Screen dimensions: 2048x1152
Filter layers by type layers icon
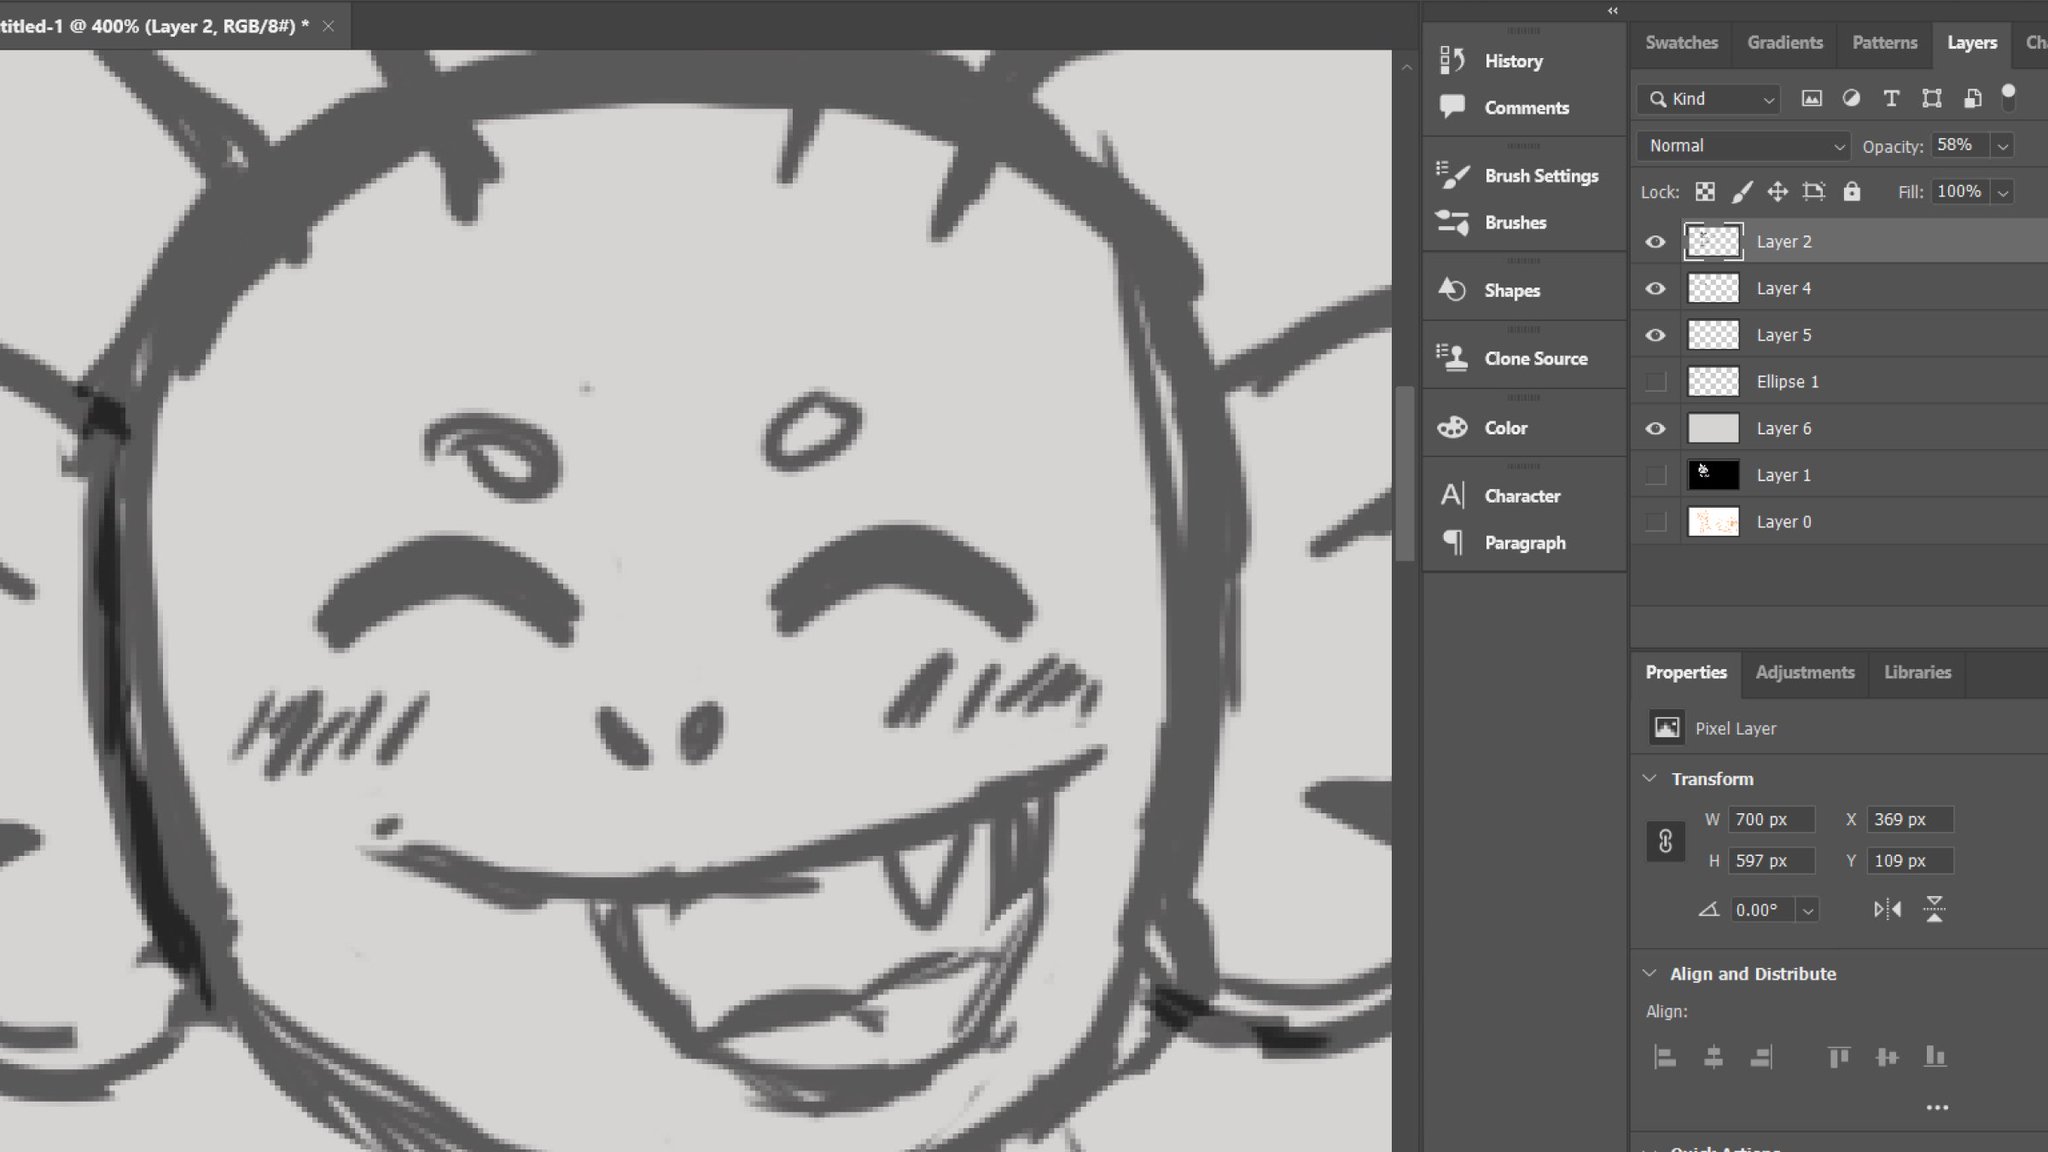1891,98
